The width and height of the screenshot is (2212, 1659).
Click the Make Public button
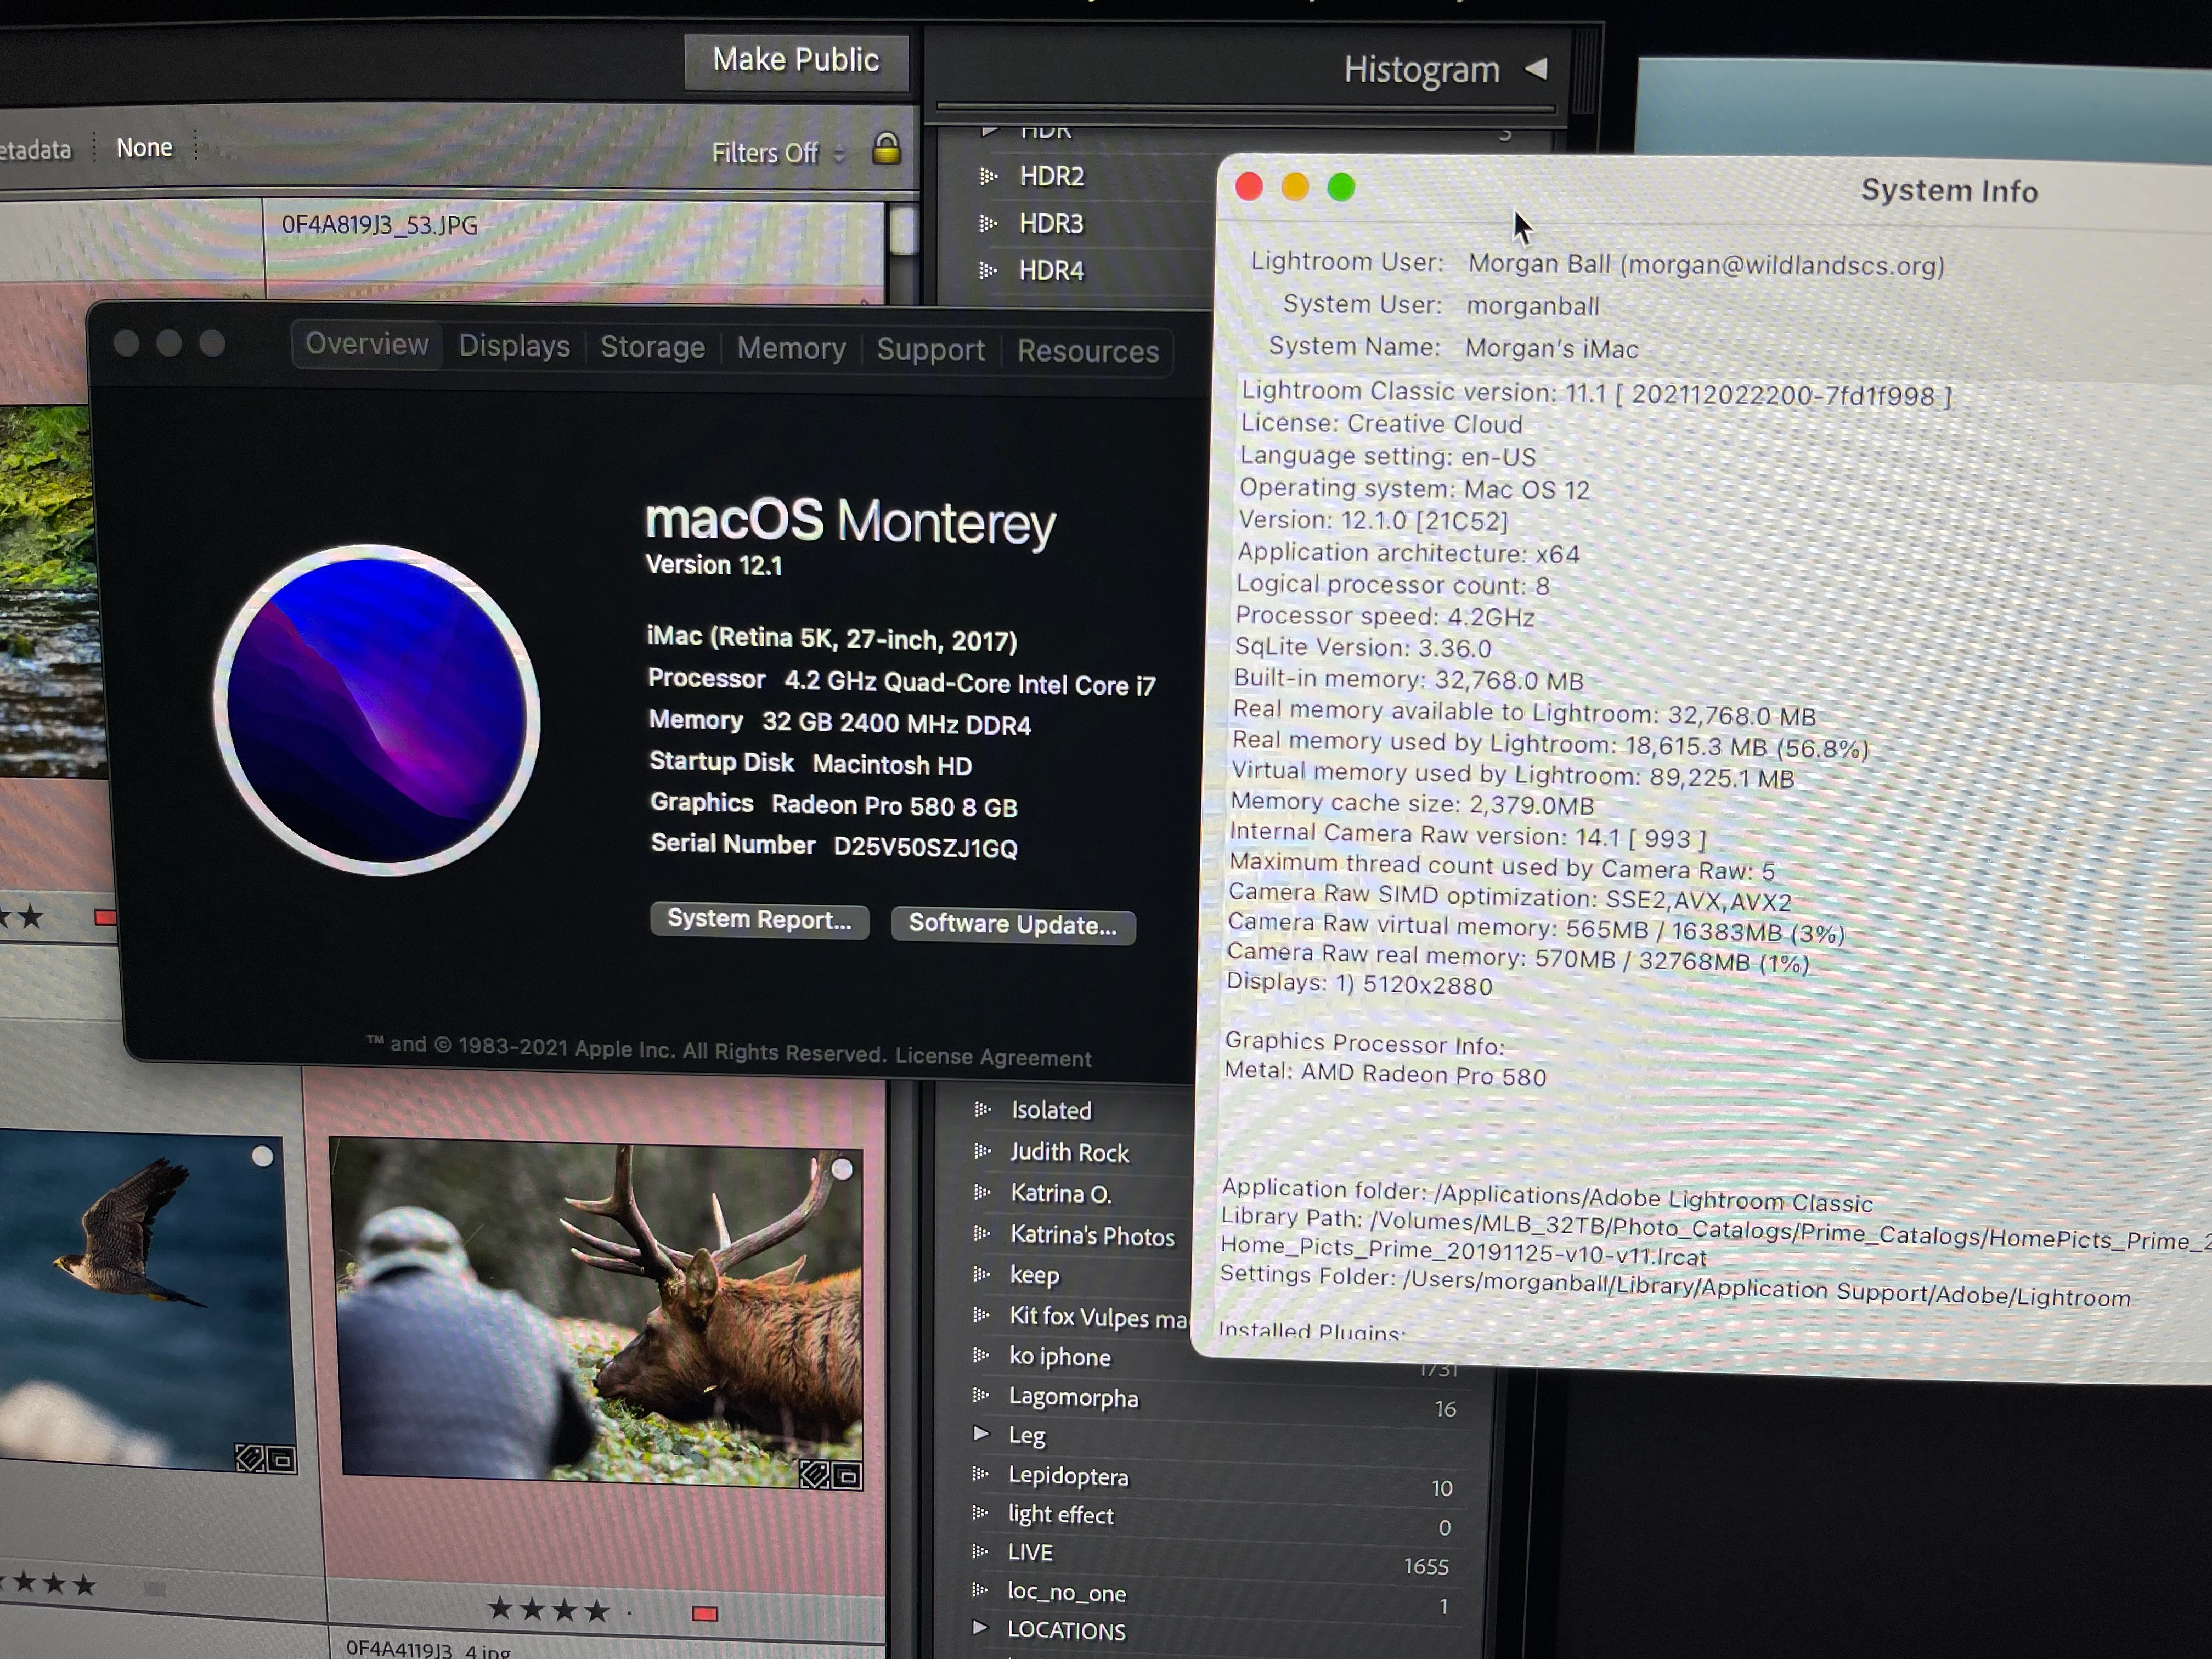pyautogui.click(x=796, y=60)
